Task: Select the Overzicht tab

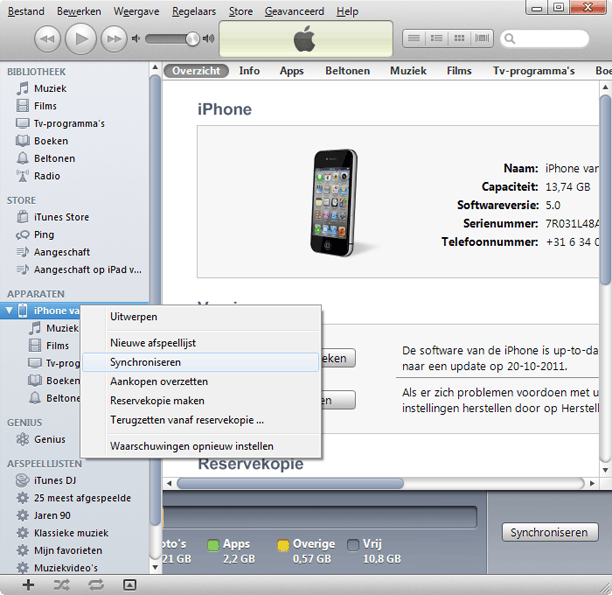Action: [x=196, y=71]
